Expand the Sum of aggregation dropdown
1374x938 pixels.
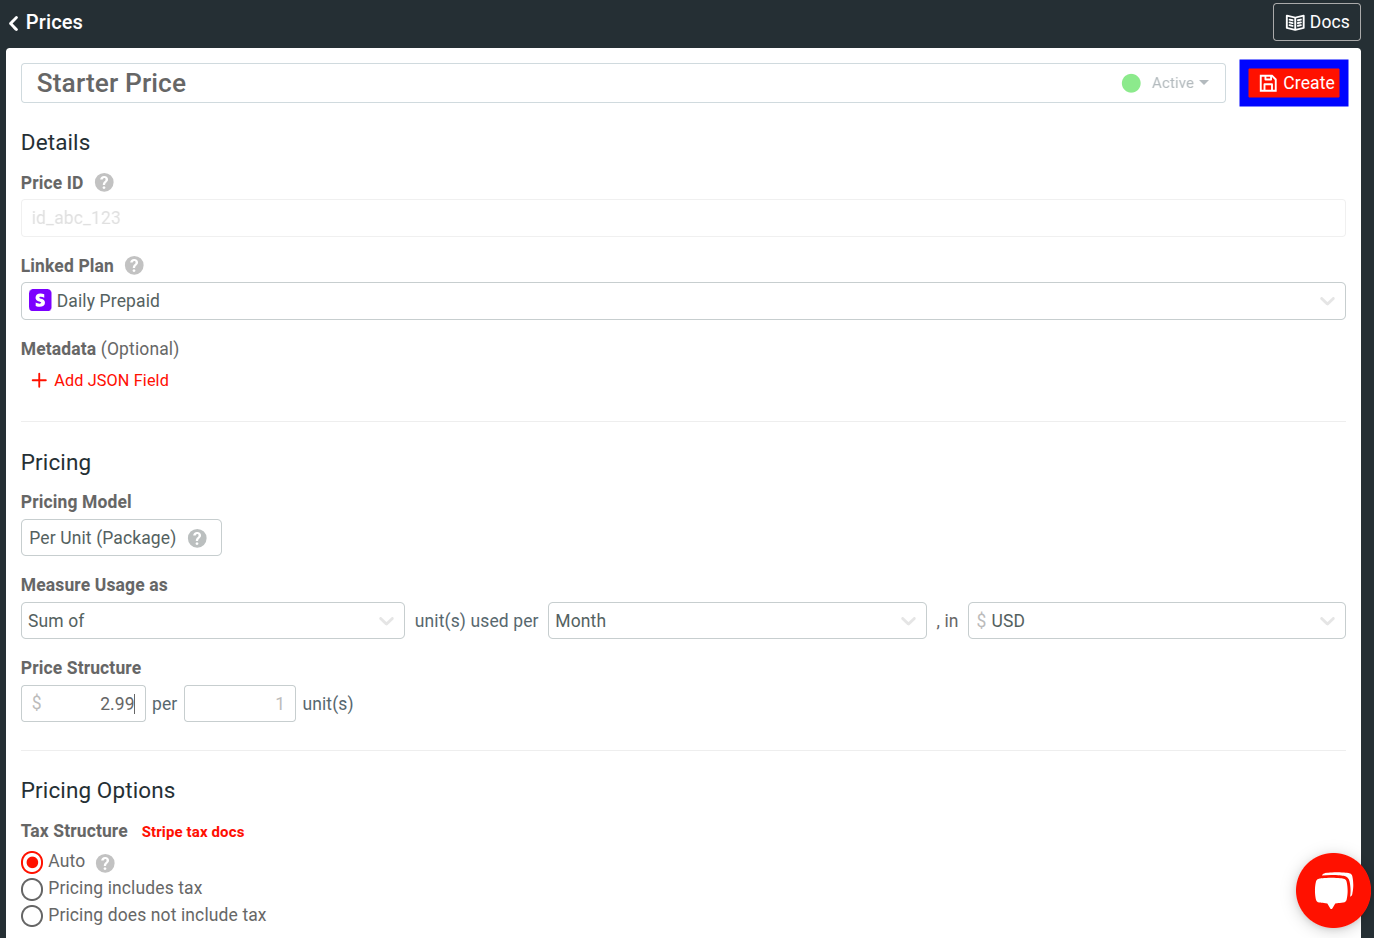(387, 620)
